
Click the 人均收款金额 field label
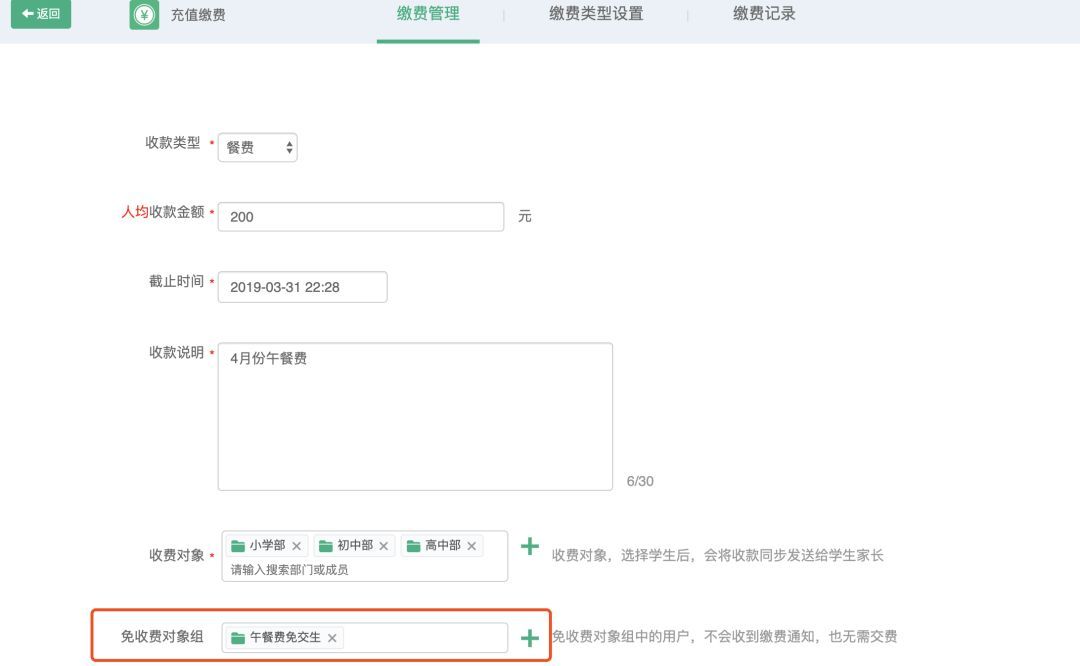pos(163,212)
